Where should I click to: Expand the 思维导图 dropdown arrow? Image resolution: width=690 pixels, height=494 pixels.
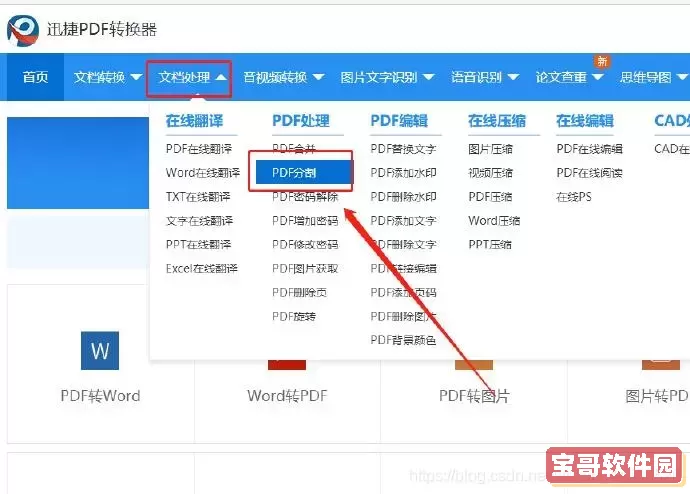[683, 77]
